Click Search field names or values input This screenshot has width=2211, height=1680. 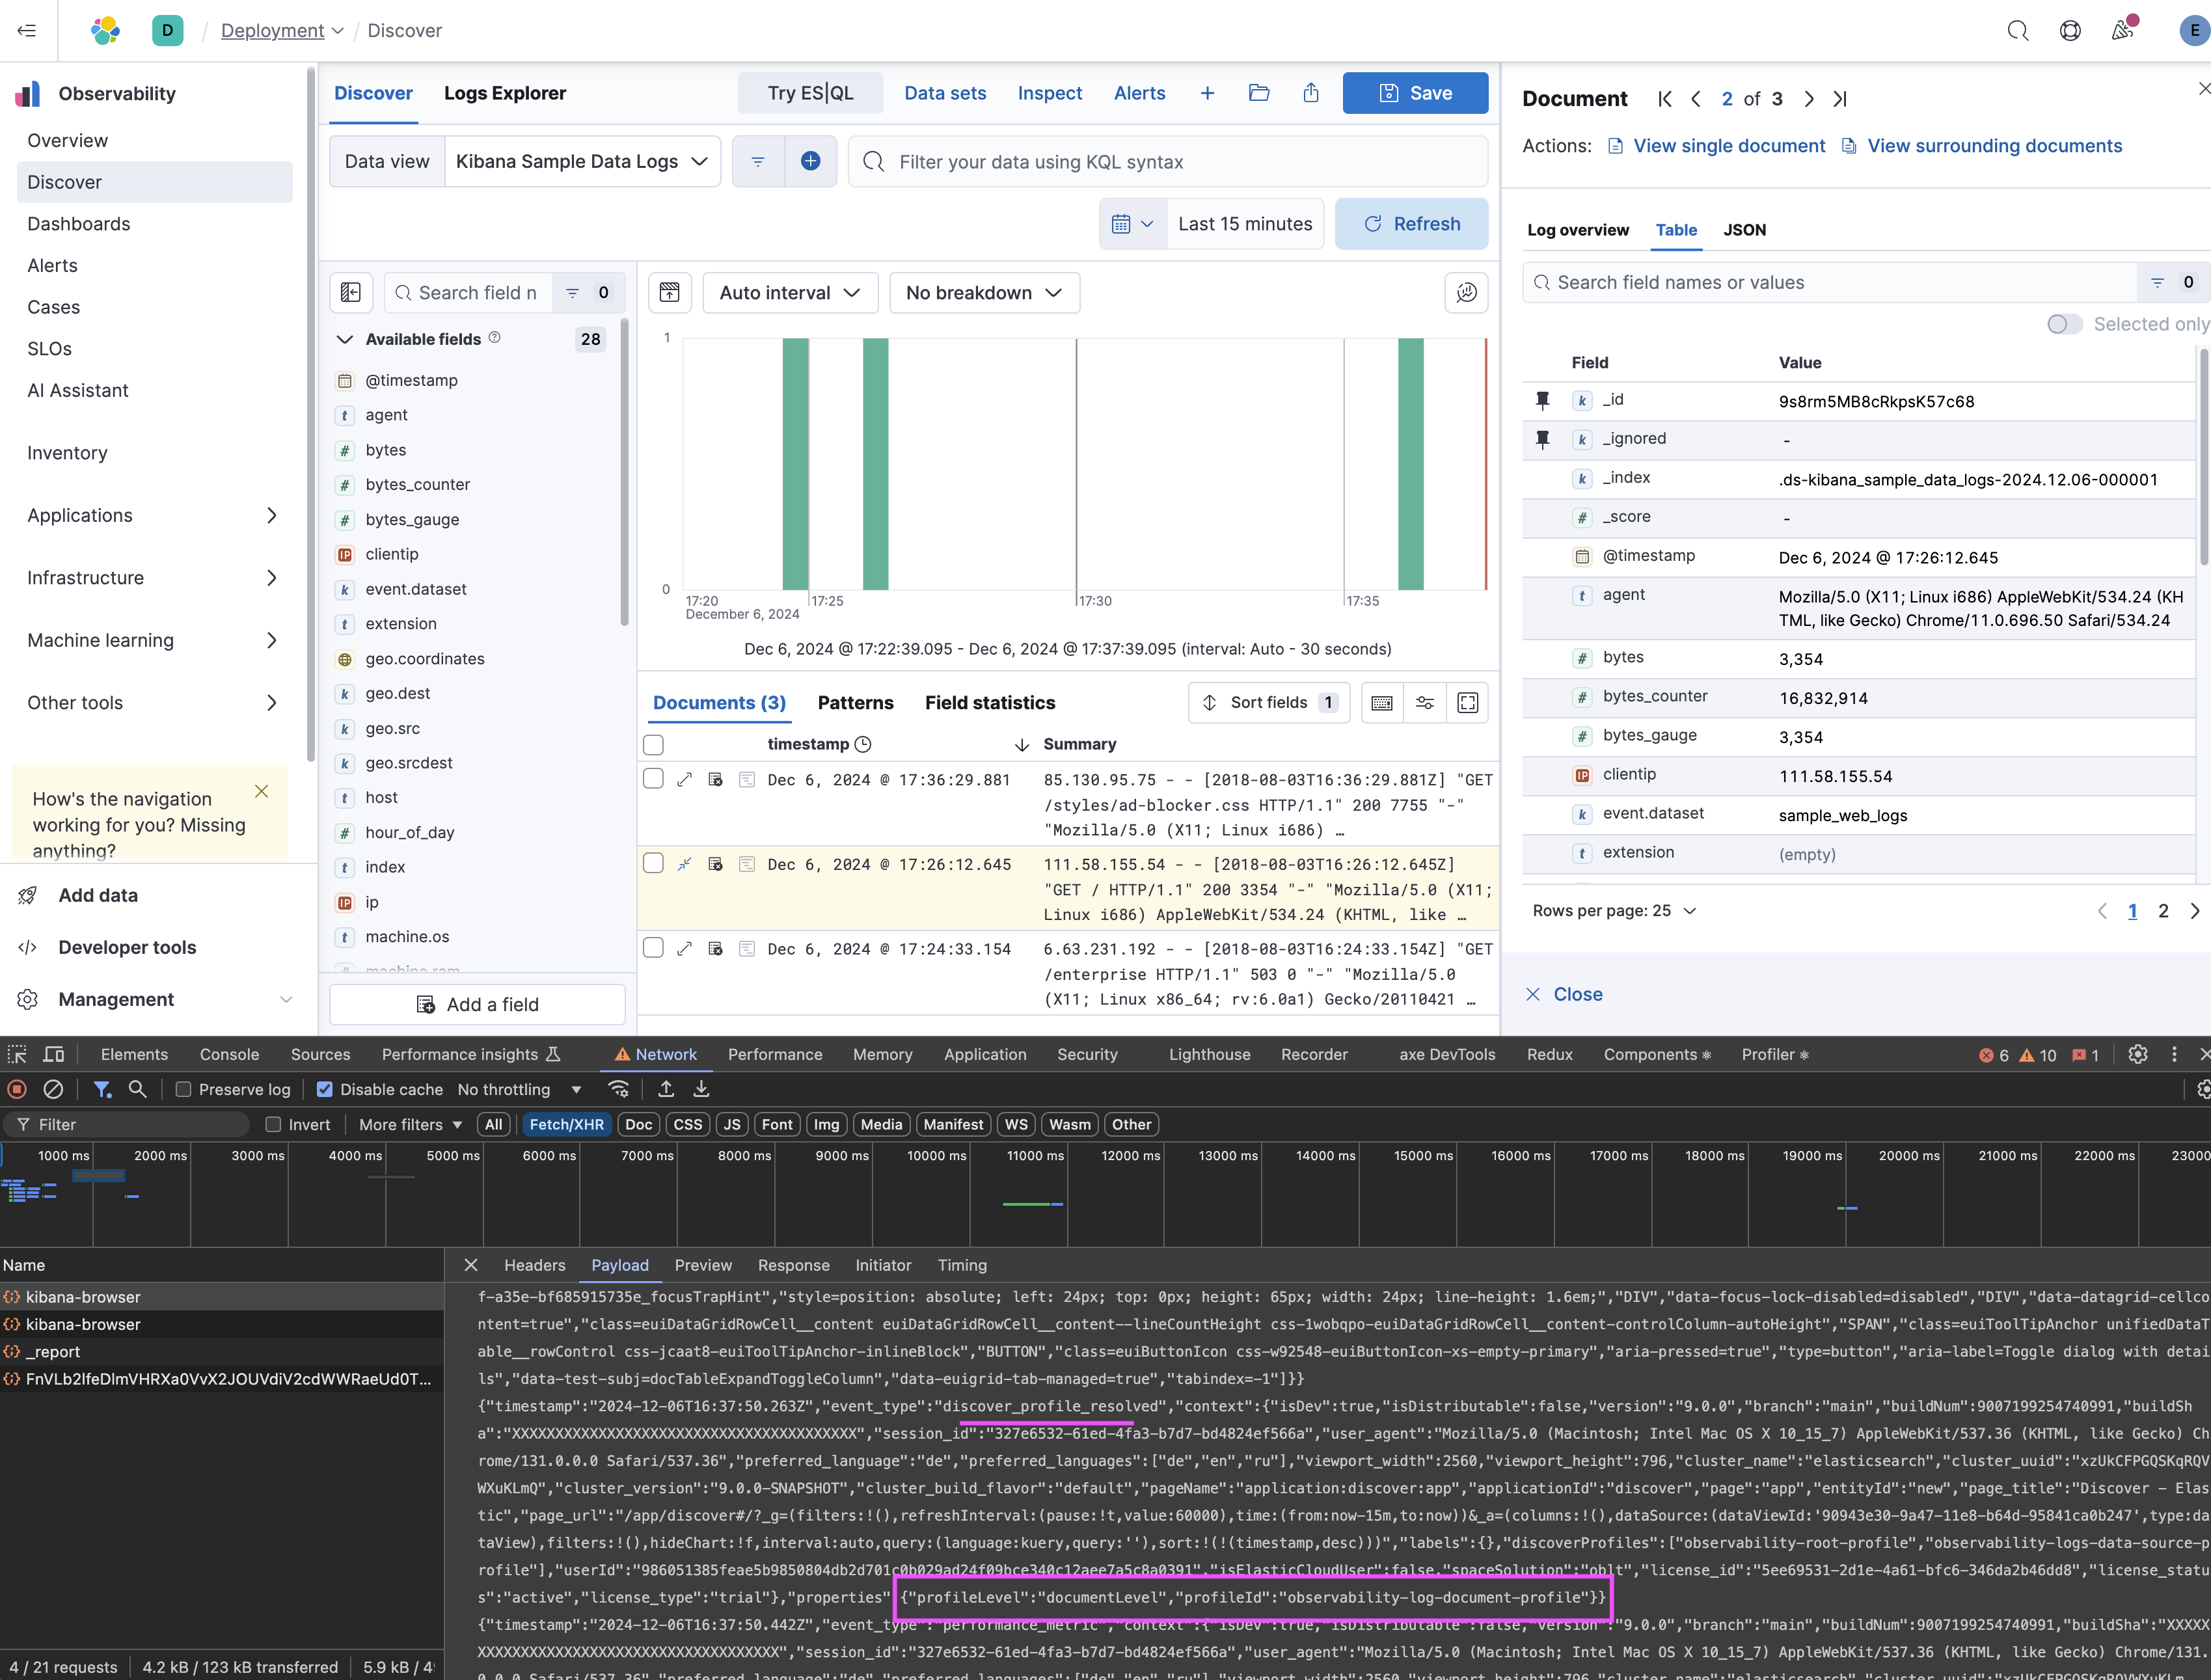[1829, 282]
